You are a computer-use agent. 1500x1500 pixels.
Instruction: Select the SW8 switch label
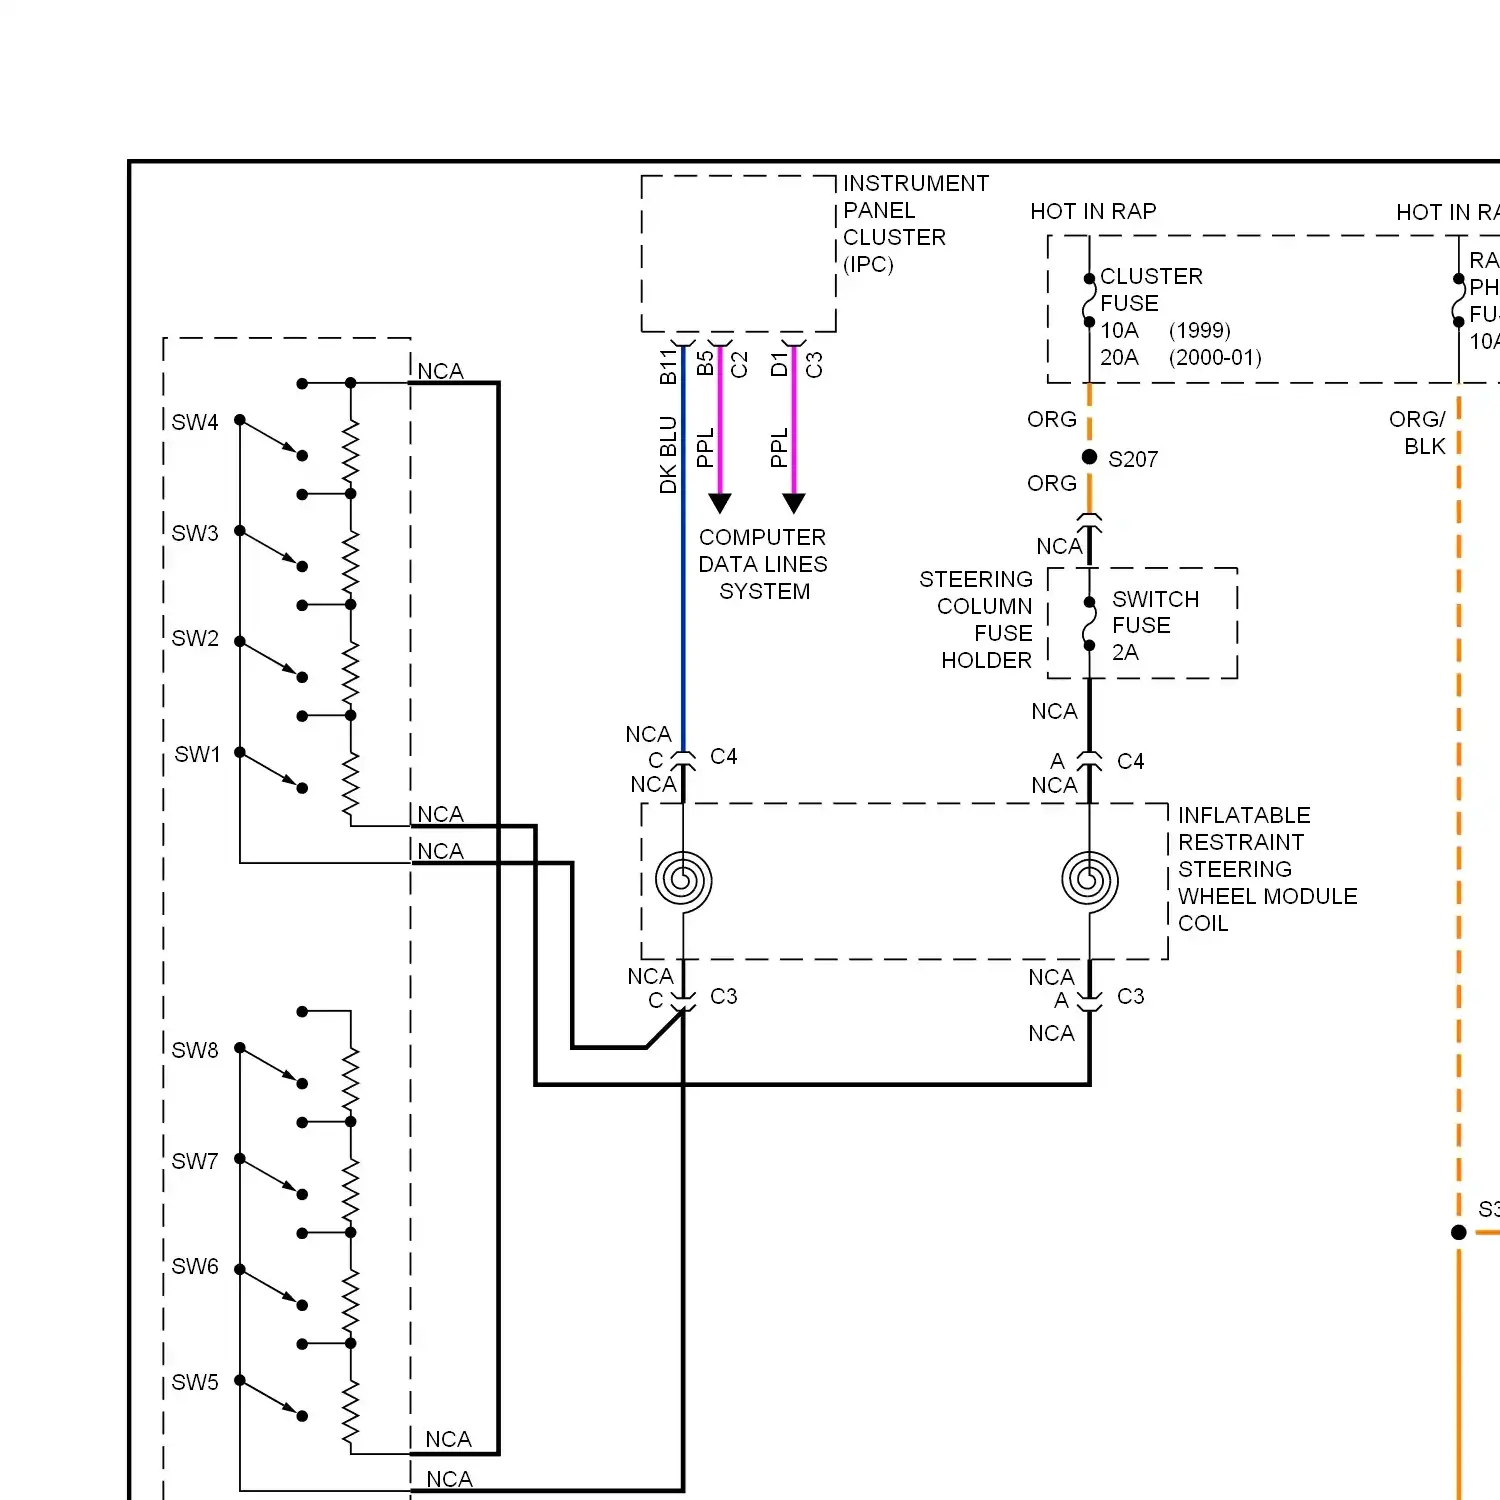pos(195,1050)
